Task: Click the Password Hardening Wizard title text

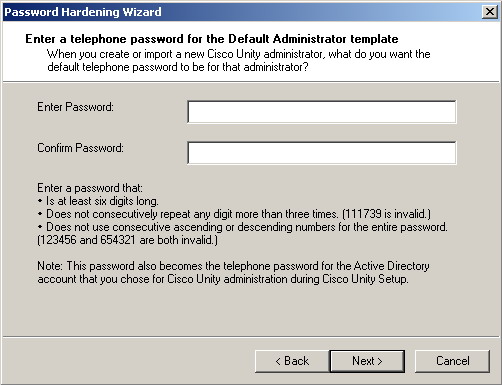Action: 83,12
